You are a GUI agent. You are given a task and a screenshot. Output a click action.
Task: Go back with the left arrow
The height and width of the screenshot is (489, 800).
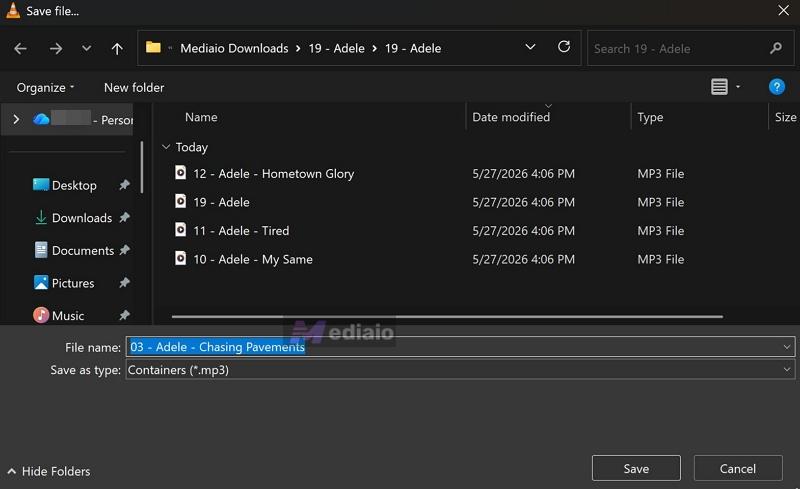tap(20, 48)
